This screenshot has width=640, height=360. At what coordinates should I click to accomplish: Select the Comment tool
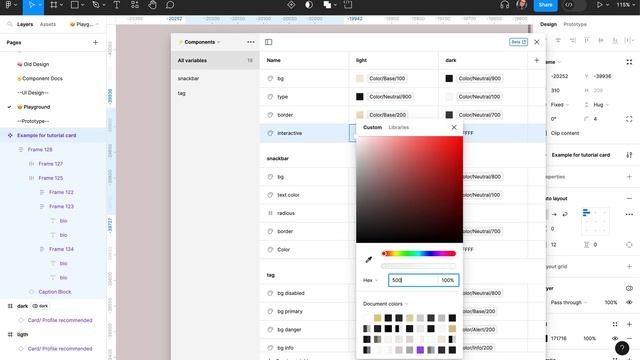[170, 5]
